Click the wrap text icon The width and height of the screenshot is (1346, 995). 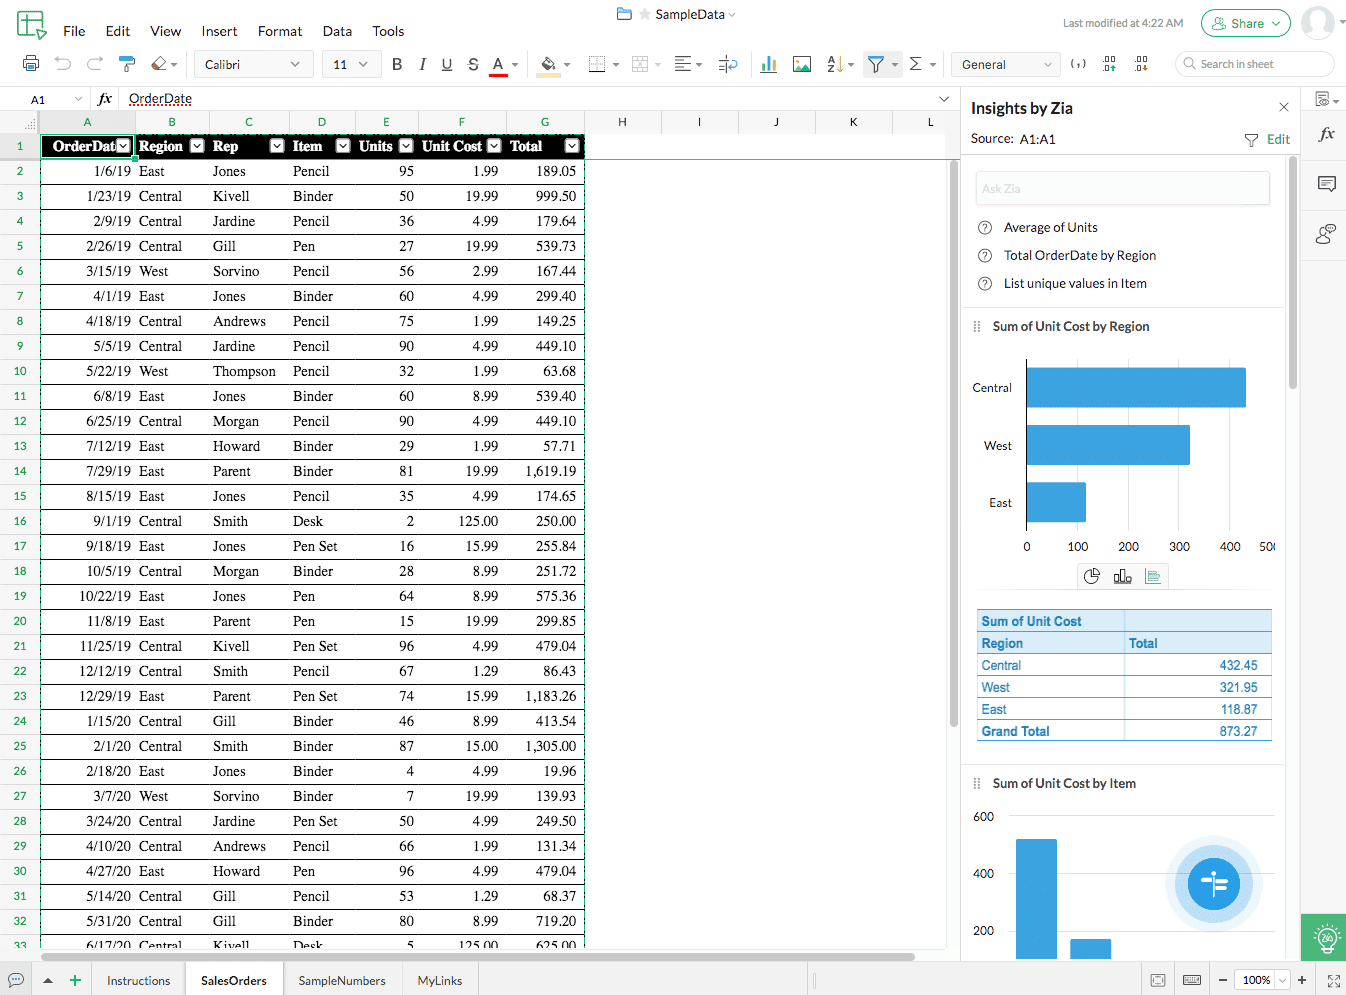728,64
